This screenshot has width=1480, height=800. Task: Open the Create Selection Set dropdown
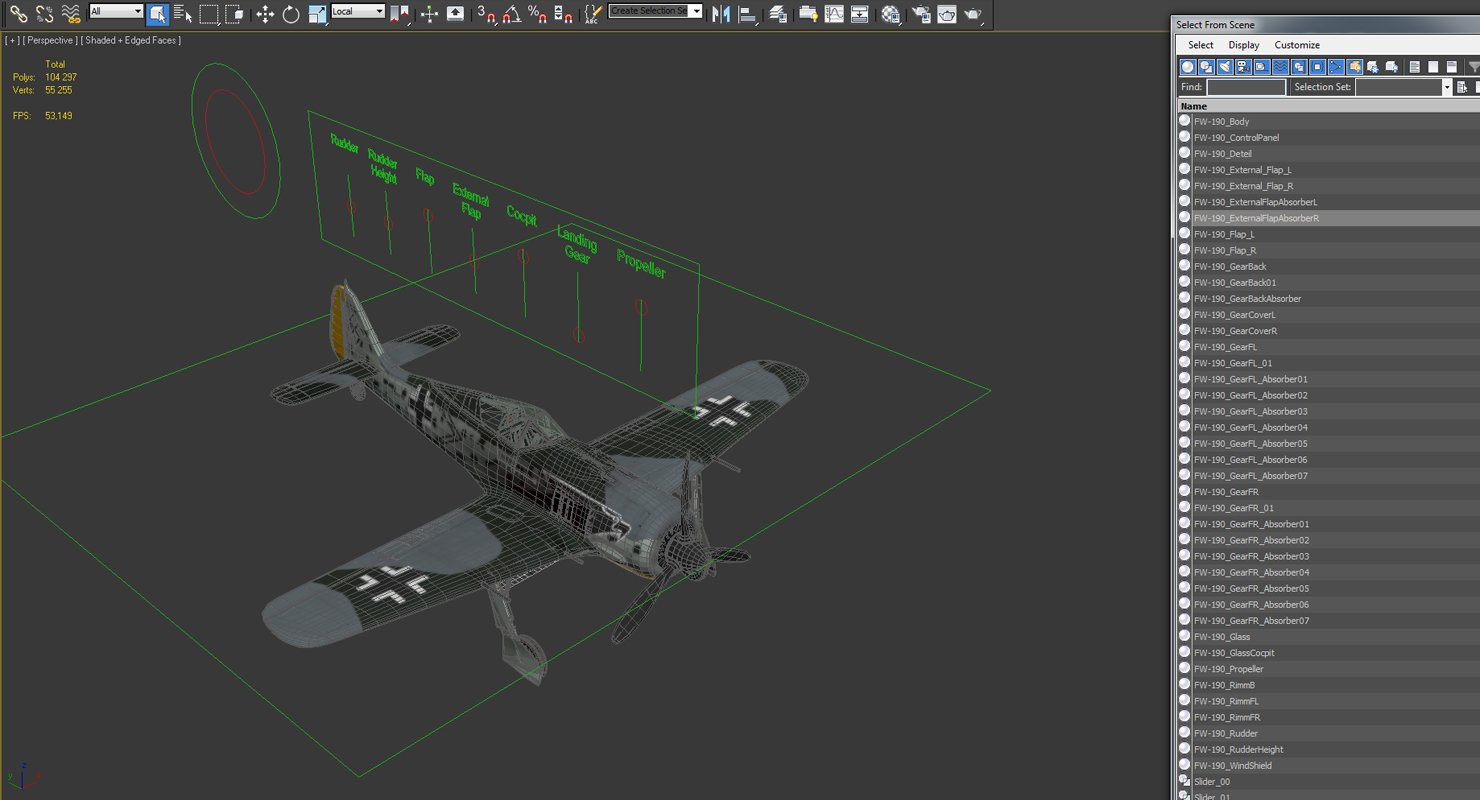[656, 11]
